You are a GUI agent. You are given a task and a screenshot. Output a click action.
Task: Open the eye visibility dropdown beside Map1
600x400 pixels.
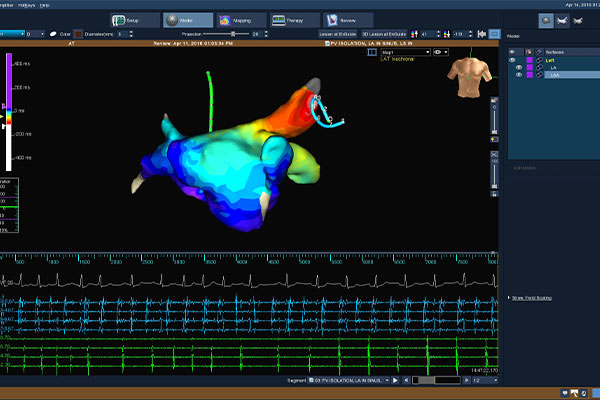pyautogui.click(x=440, y=52)
